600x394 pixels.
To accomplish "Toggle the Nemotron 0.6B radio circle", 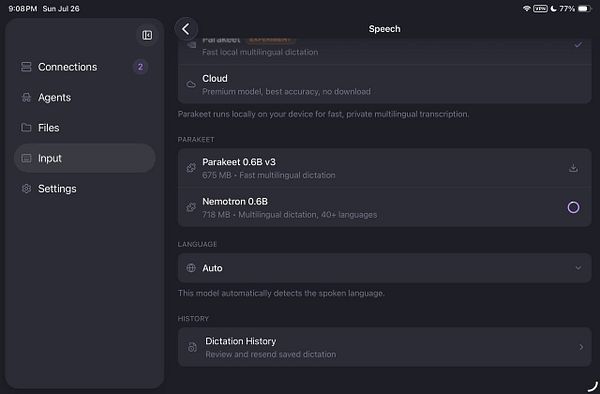I will pos(573,207).
